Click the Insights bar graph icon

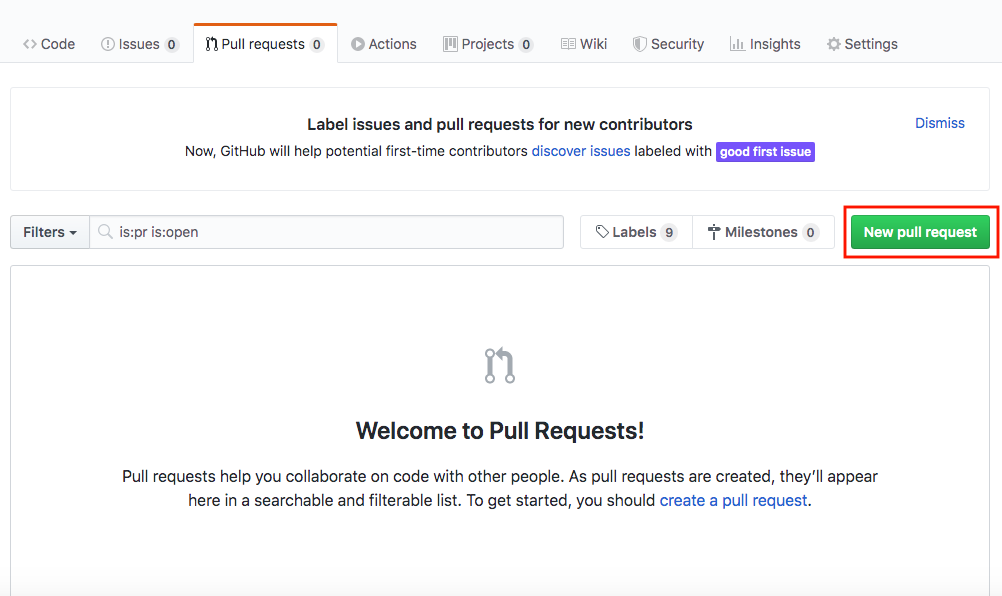[x=737, y=44]
